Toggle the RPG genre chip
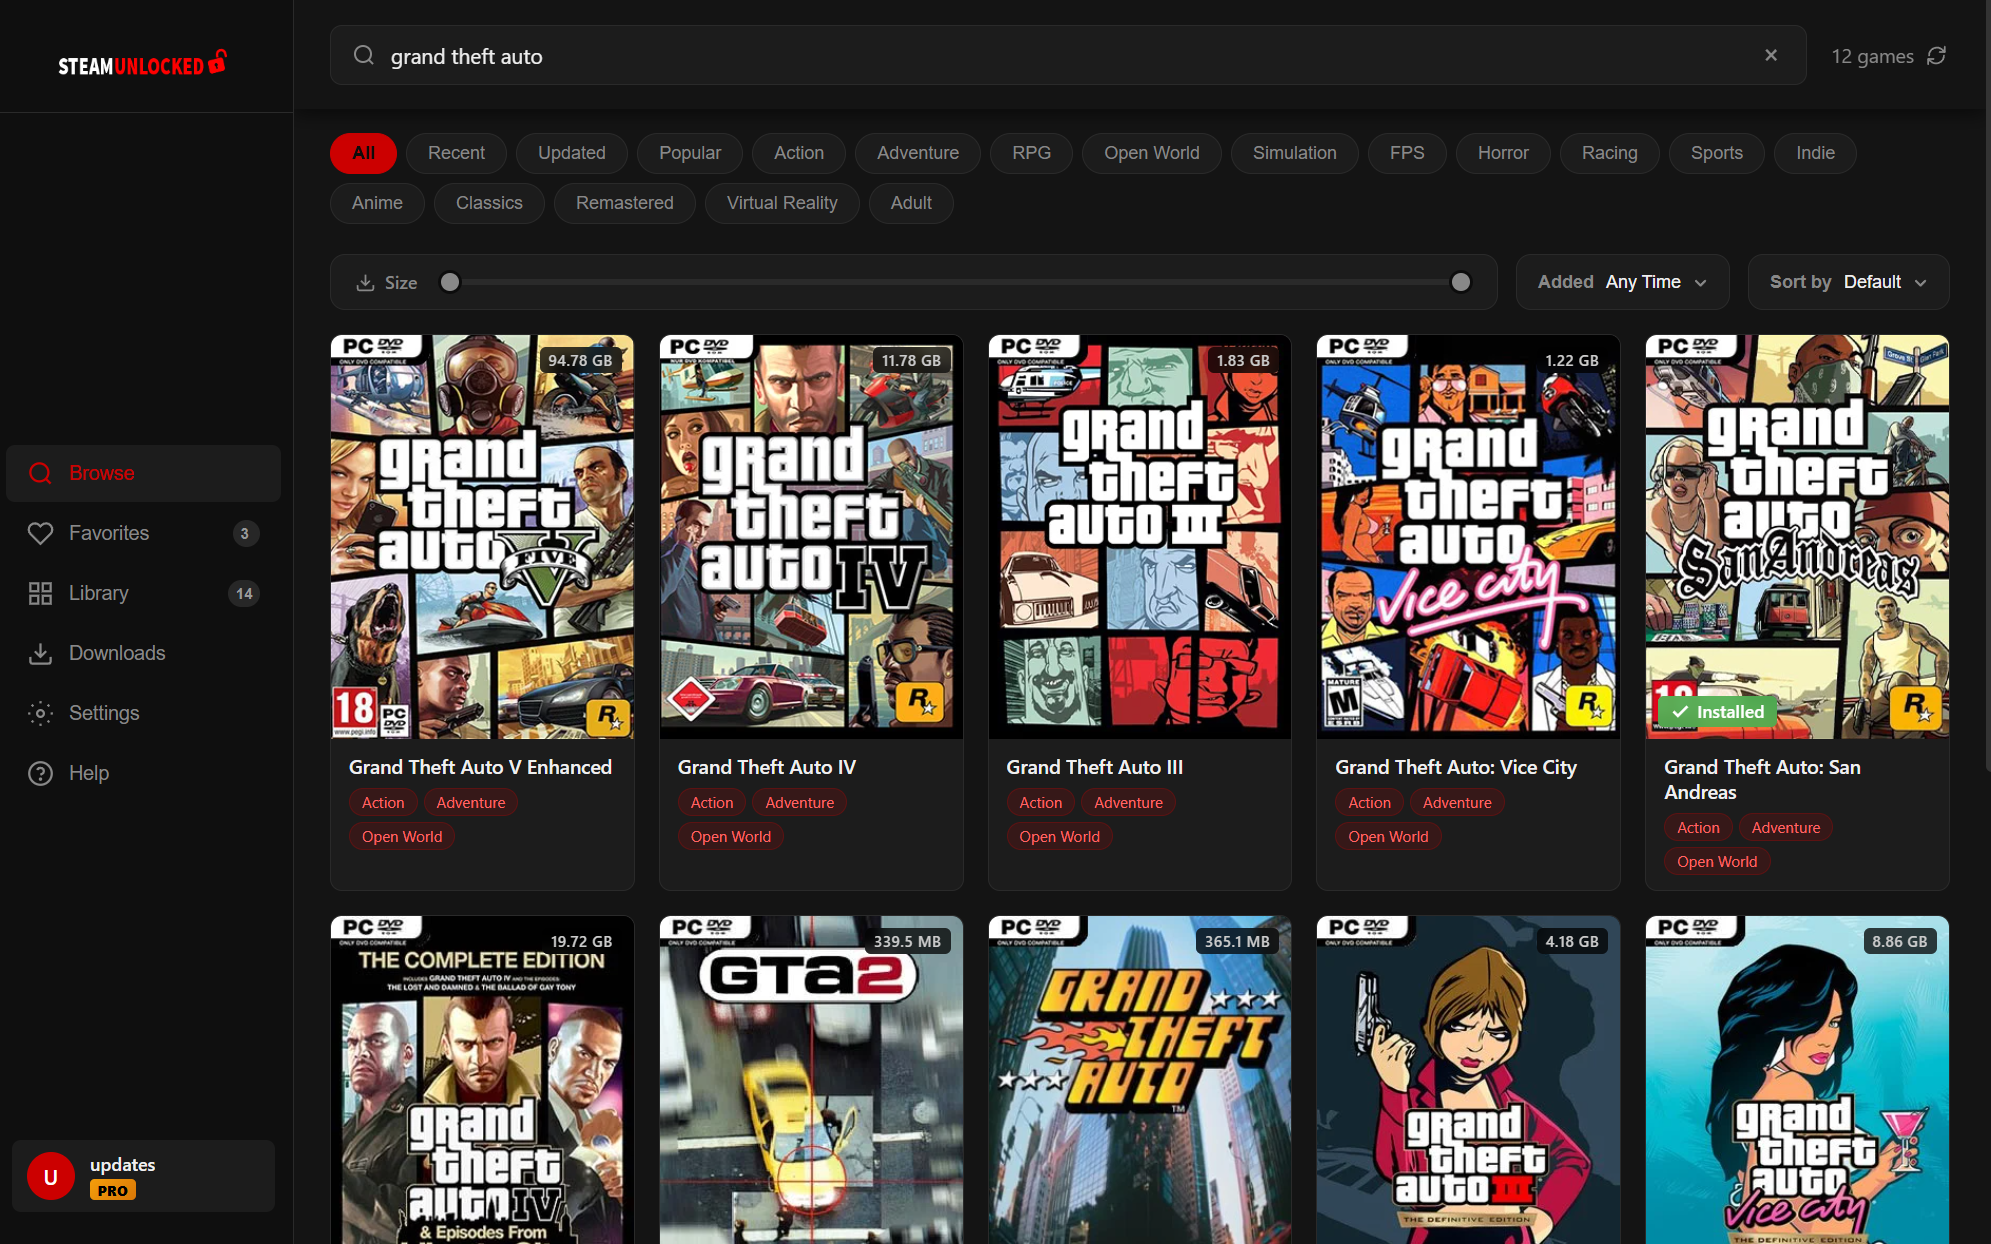Image resolution: width=1991 pixels, height=1244 pixels. (x=1031, y=153)
